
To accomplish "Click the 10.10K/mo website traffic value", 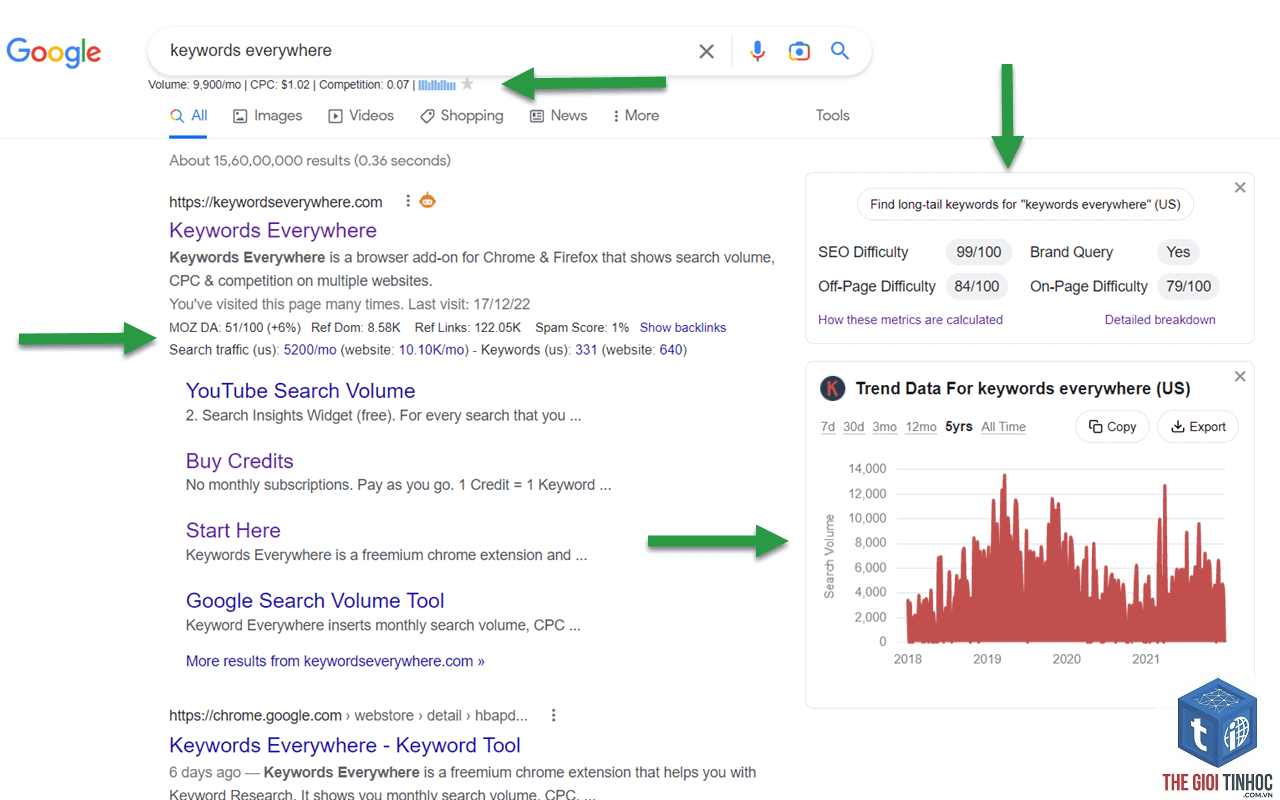I will point(433,350).
